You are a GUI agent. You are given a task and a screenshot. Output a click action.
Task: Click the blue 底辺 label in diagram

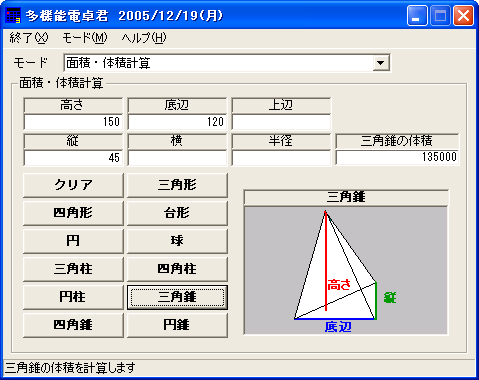click(338, 327)
